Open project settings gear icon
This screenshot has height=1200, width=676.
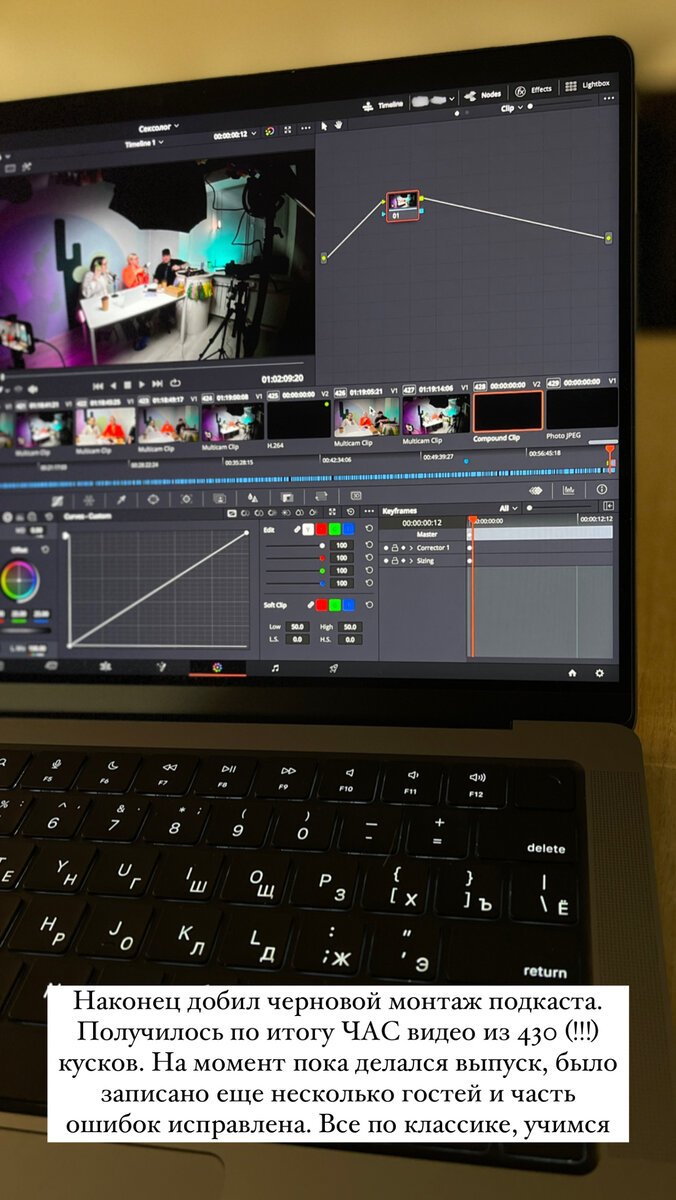click(599, 674)
